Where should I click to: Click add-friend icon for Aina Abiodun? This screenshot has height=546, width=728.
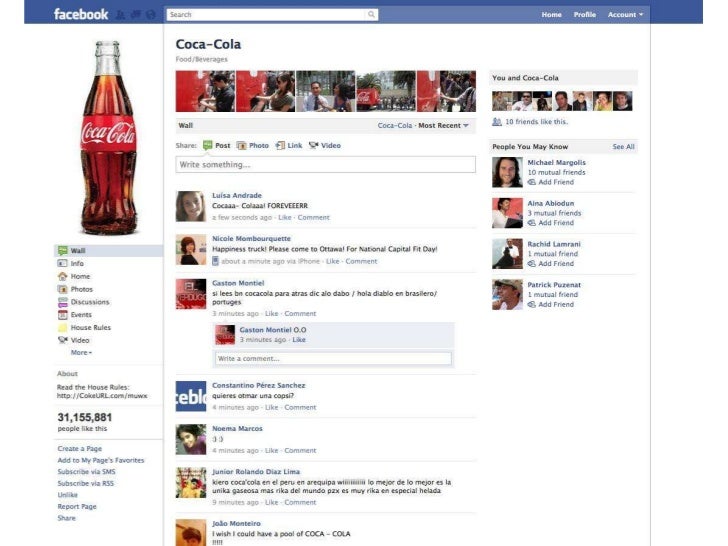pyautogui.click(x=532, y=223)
